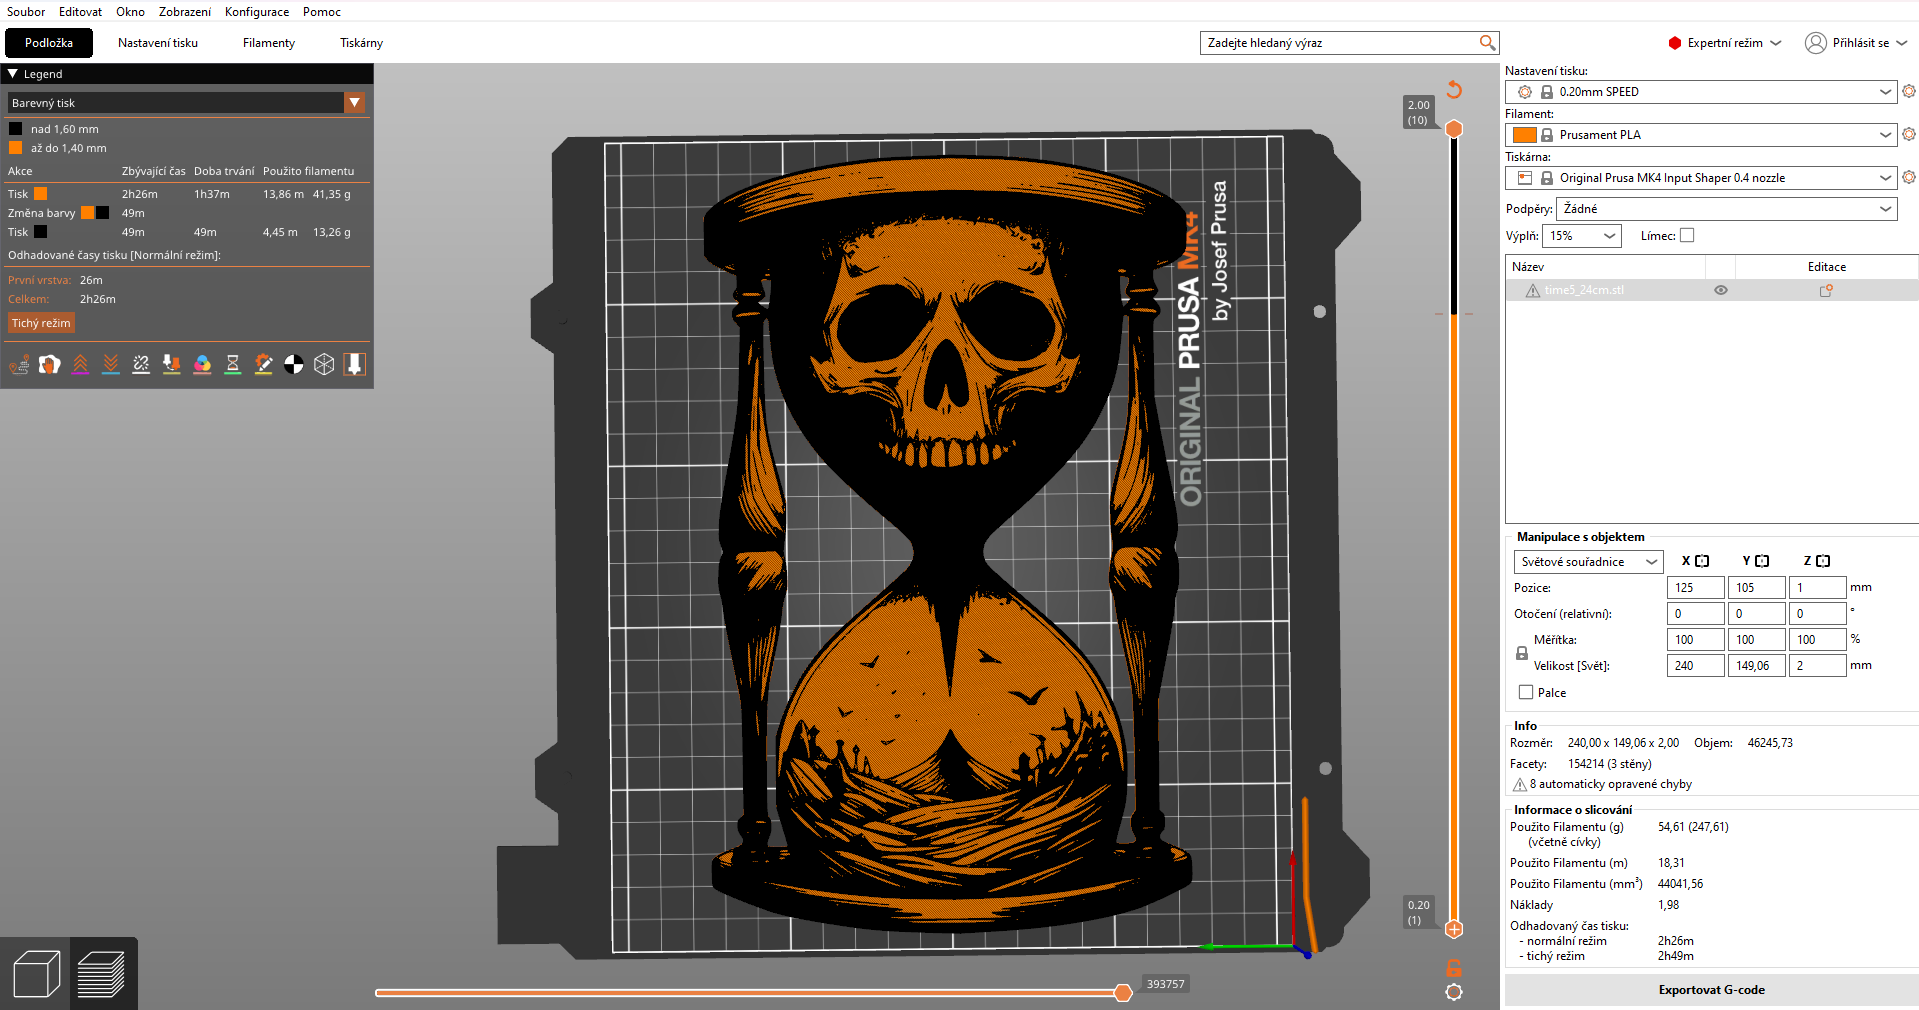Check the Palce checkbox
This screenshot has height=1010, width=1919.
tap(1526, 692)
